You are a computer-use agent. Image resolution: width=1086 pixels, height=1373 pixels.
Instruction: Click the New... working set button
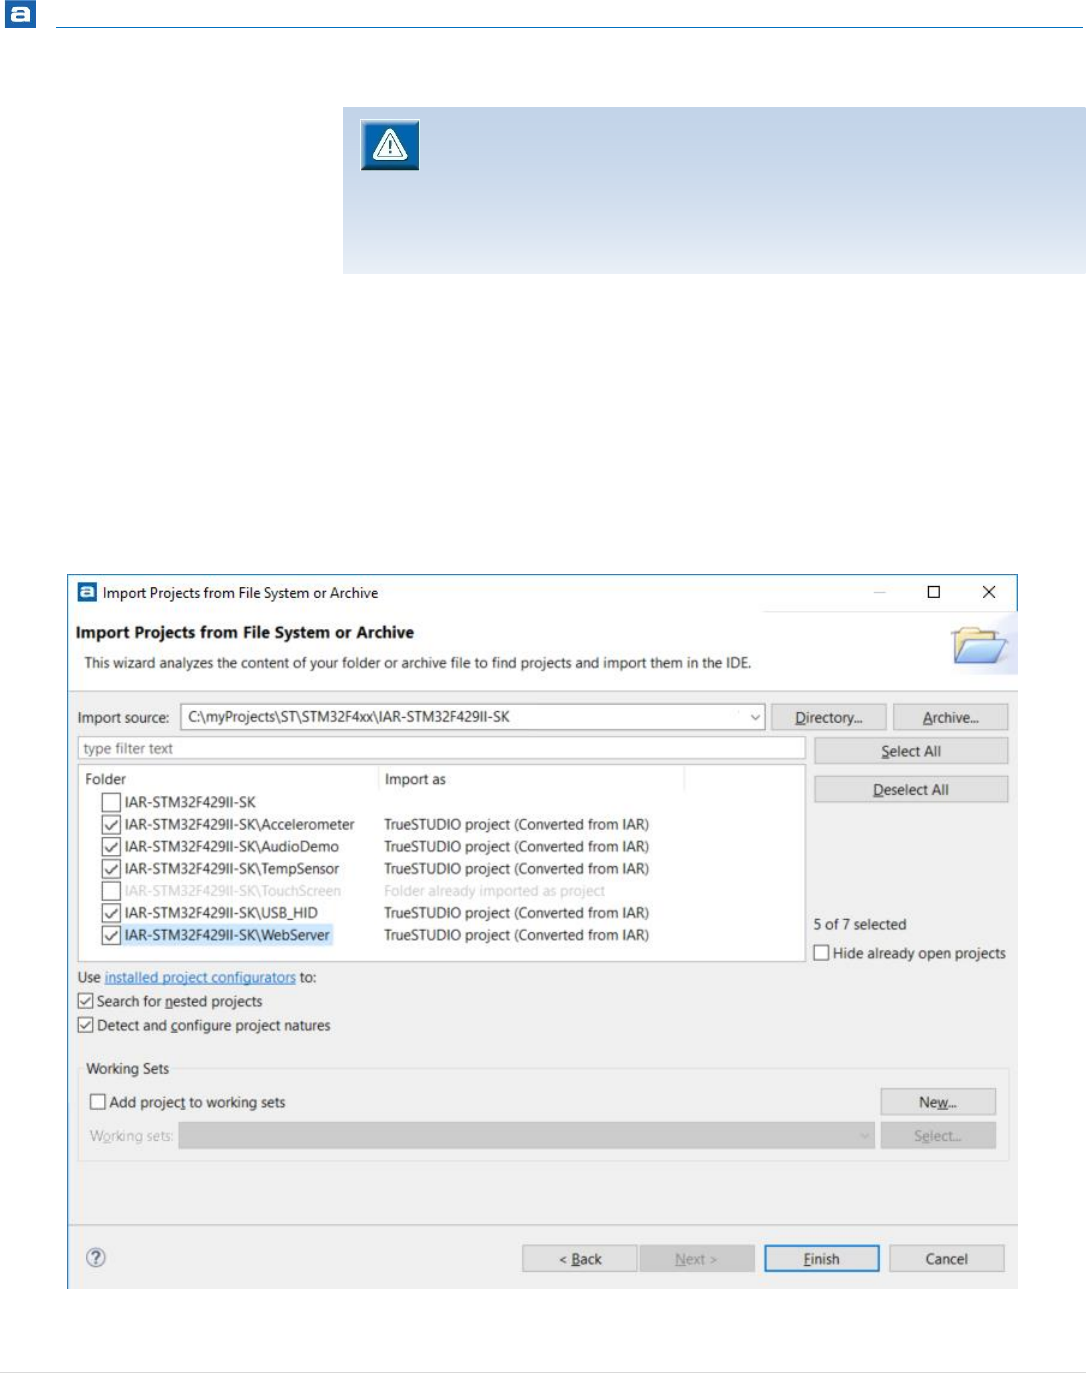pyautogui.click(x=938, y=1102)
